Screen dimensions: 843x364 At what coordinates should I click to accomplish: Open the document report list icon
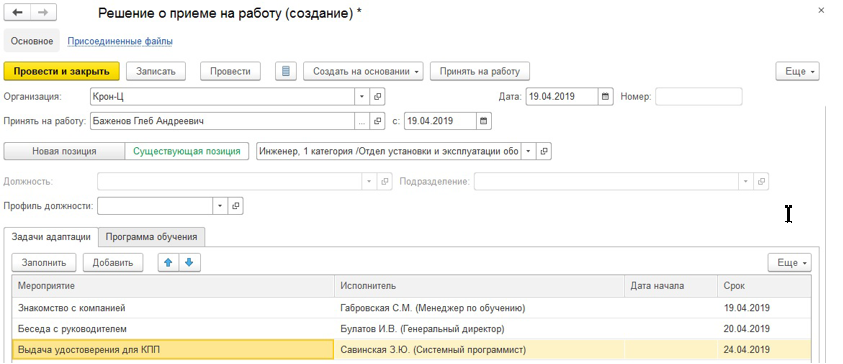point(286,72)
